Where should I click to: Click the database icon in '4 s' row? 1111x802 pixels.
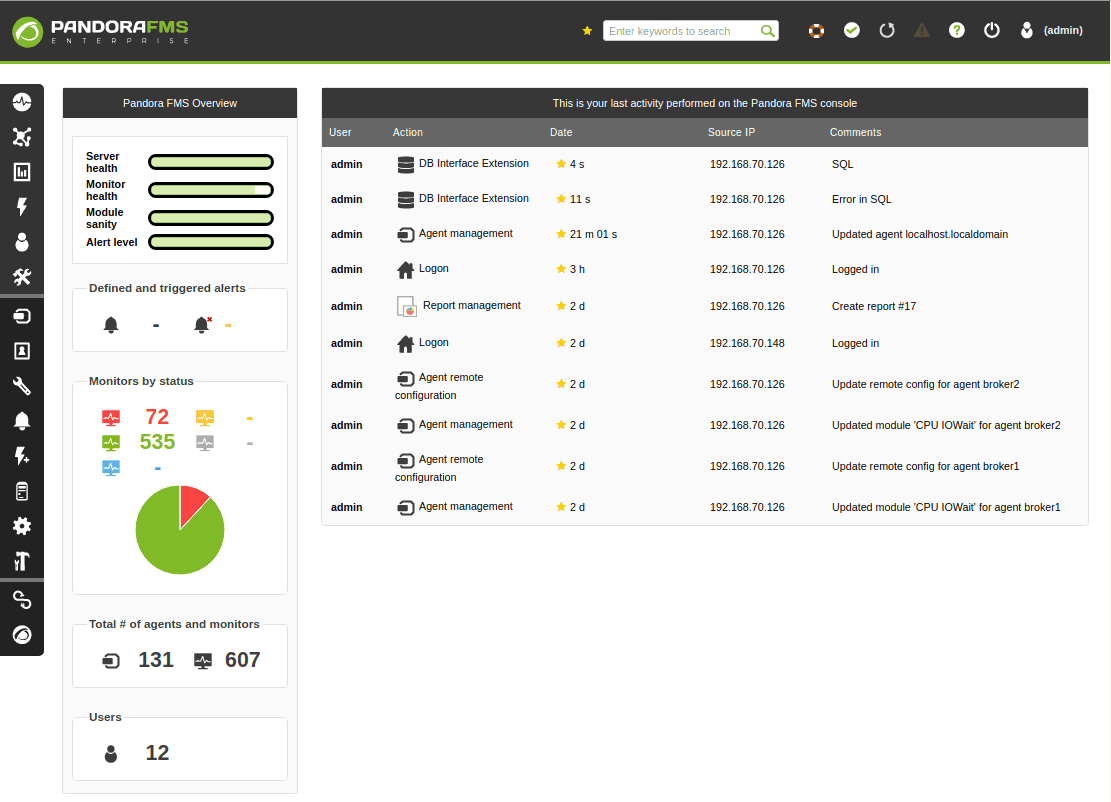pyautogui.click(x=405, y=165)
